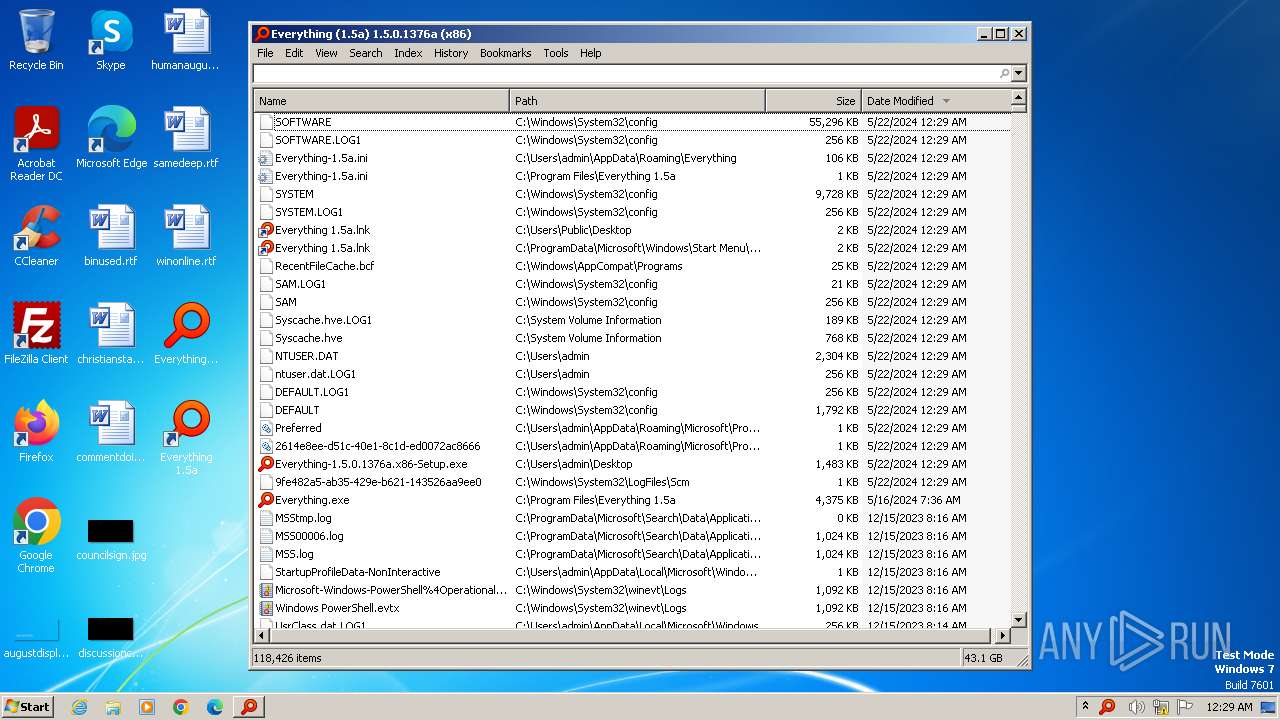Open the volume control in system tray
The height and width of the screenshot is (720, 1280).
1136,707
